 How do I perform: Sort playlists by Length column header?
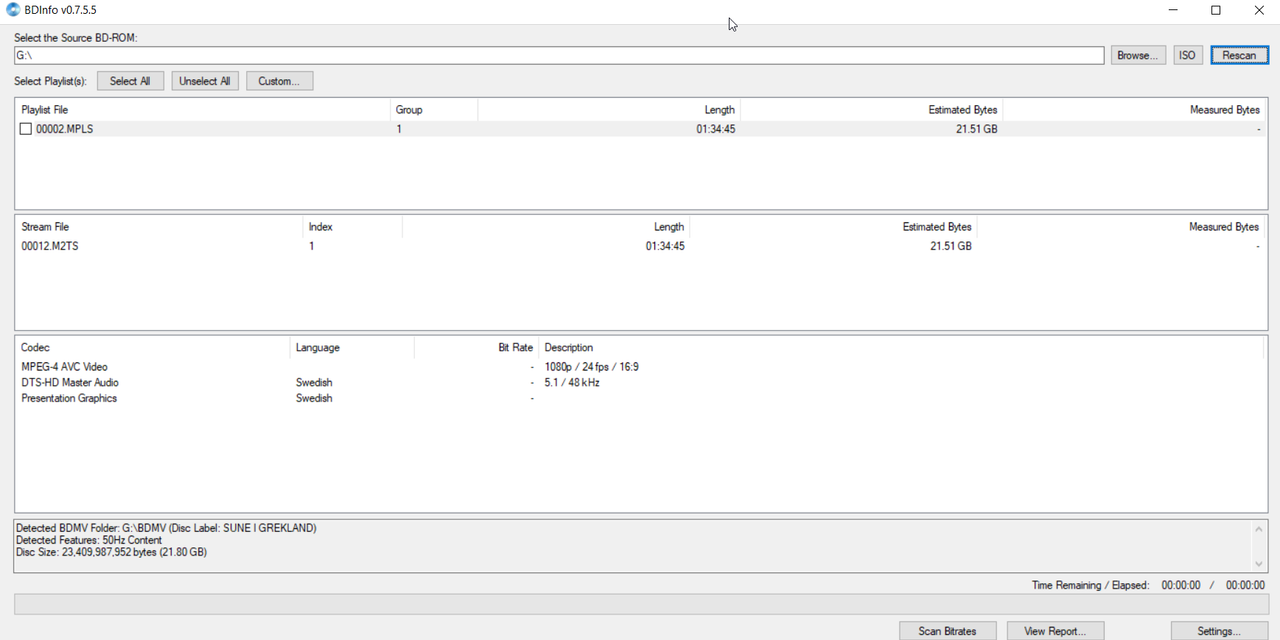point(609,110)
